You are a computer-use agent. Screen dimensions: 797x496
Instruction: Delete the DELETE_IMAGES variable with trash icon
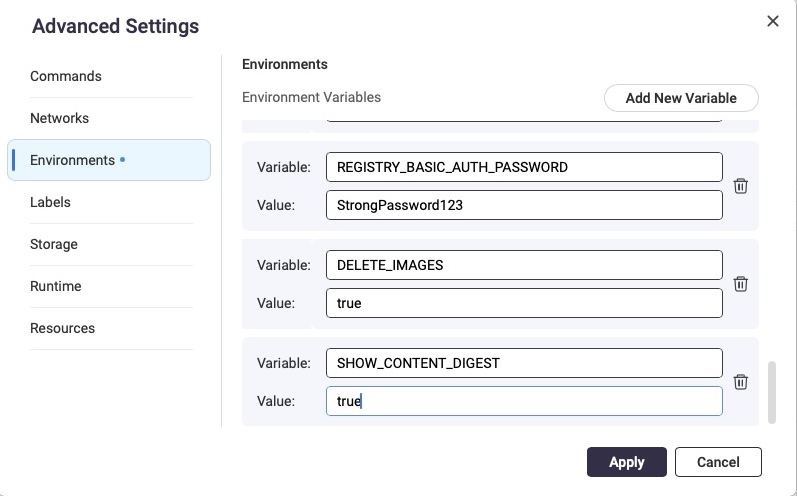pyautogui.click(x=741, y=284)
